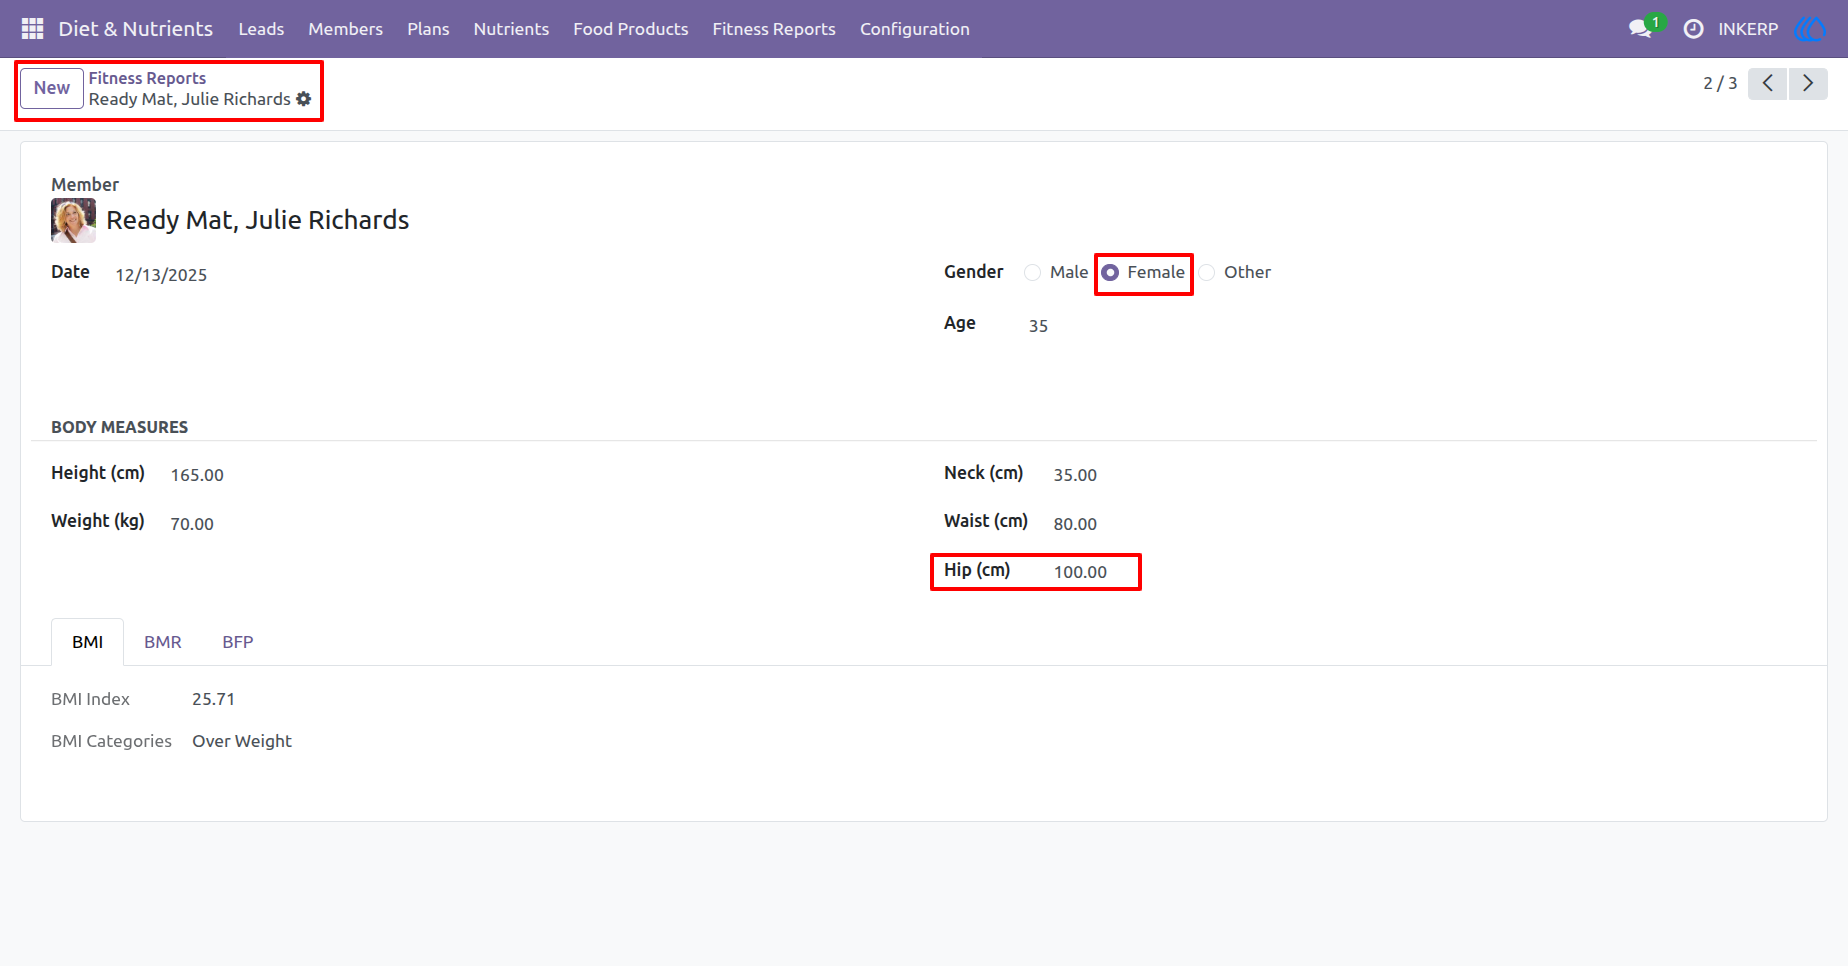Click the user avatar icon beside INKERP
This screenshot has height=966, width=1848.
[x=1811, y=29]
